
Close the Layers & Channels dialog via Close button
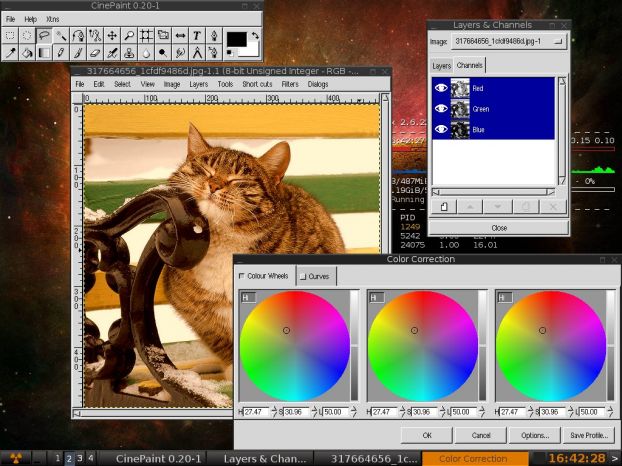(499, 228)
